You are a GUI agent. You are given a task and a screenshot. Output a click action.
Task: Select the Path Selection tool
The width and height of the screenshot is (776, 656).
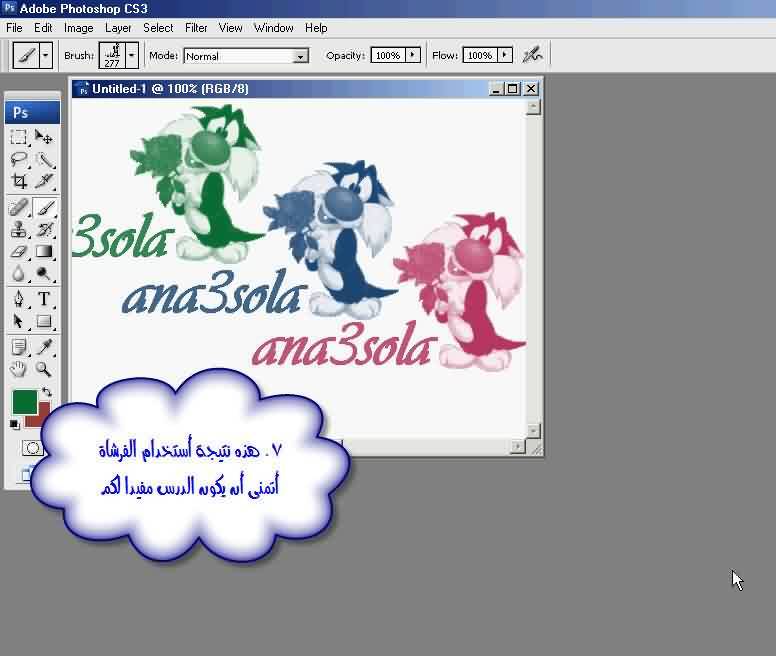(x=19, y=321)
